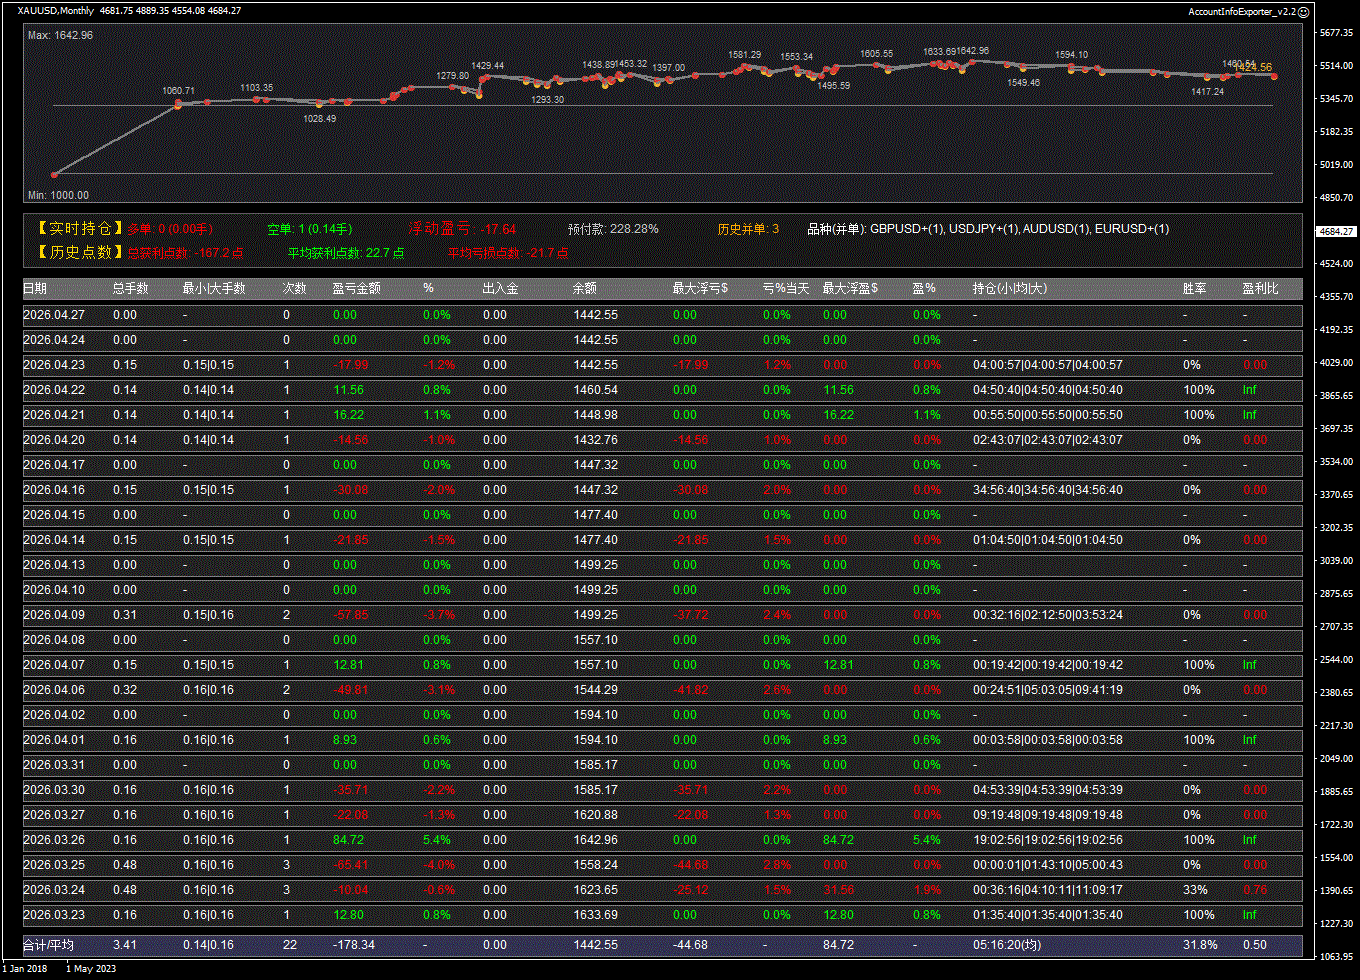The height and width of the screenshot is (980, 1360).
Task: Click the 持仓(小|均|大) column header
Action: point(1010,289)
